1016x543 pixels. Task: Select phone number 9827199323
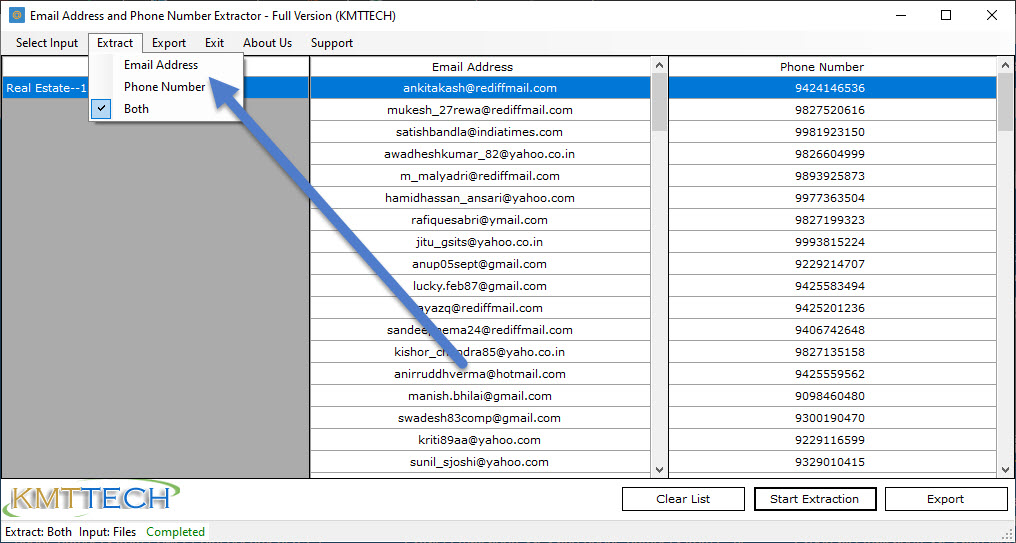tap(833, 220)
